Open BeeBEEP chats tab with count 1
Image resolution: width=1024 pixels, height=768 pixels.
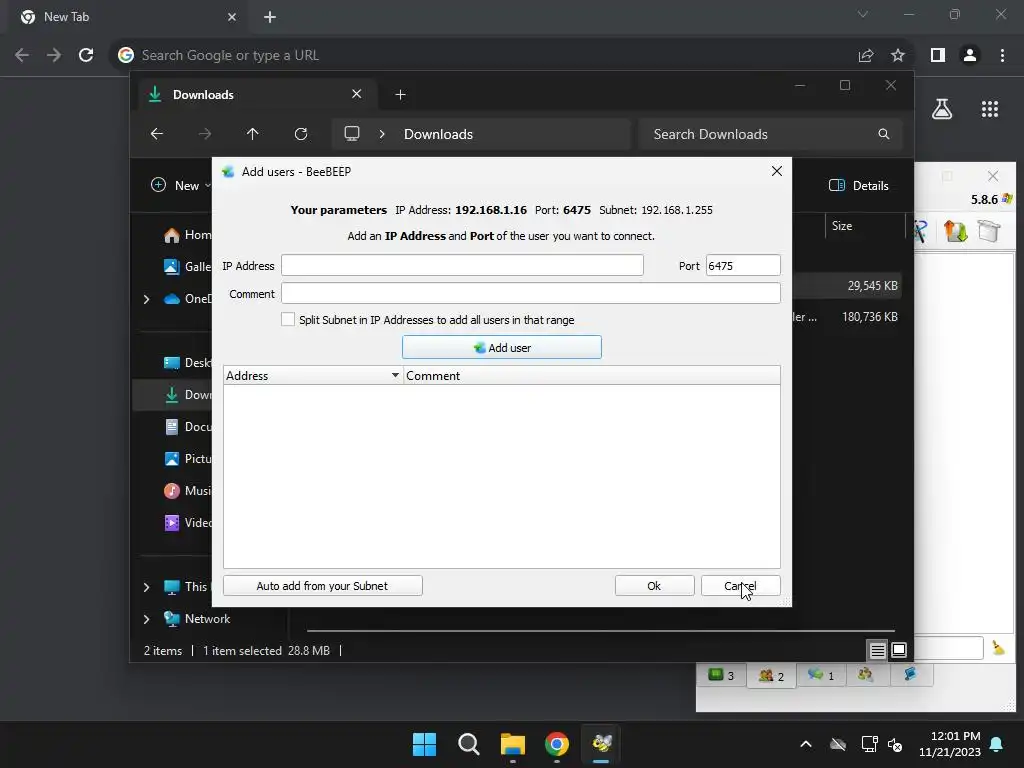[x=821, y=675]
